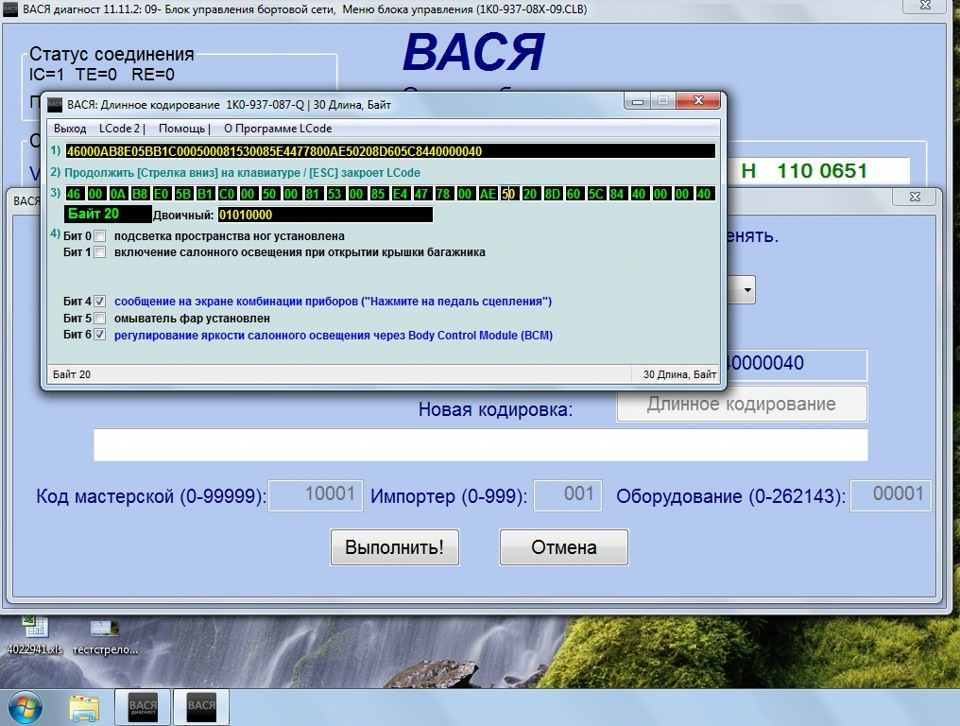
Task: Toggle Бит 5 омыватель фар установлен
Action: pos(100,318)
